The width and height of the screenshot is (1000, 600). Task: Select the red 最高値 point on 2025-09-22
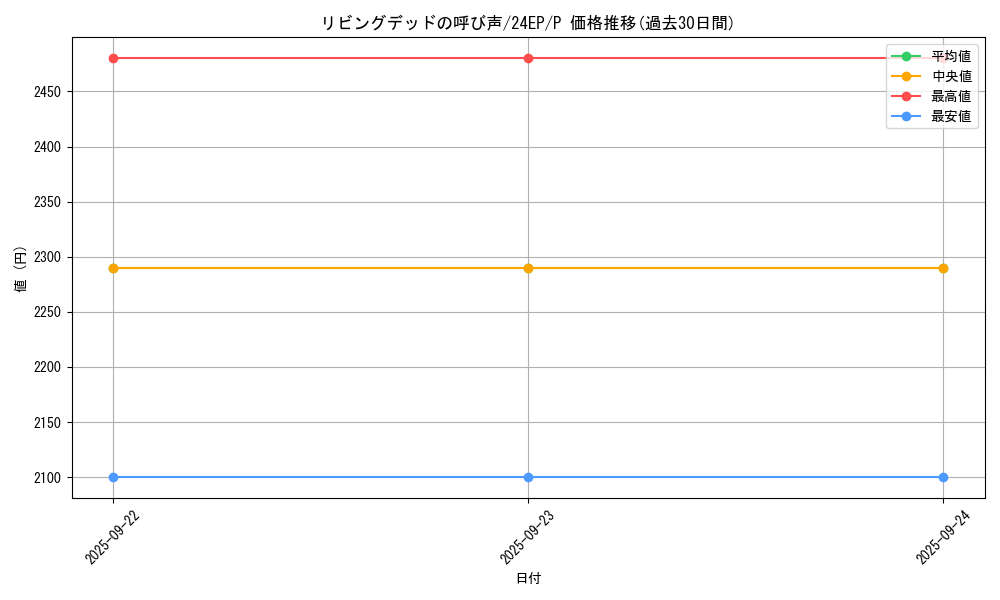tap(113, 58)
